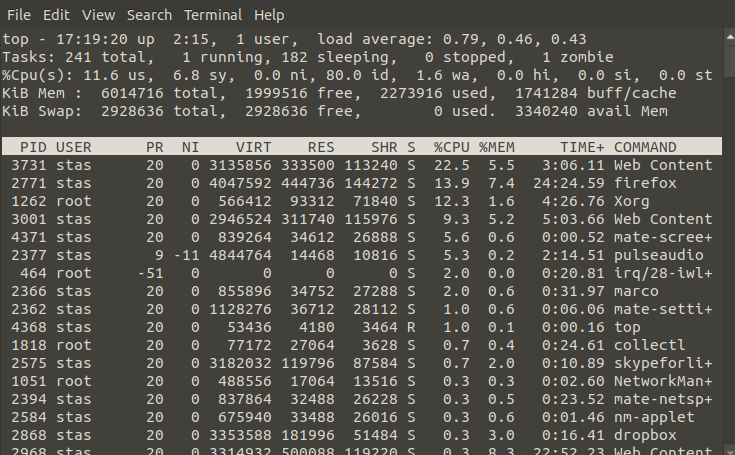Click the Tasks: 241 total text

click(x=78, y=57)
